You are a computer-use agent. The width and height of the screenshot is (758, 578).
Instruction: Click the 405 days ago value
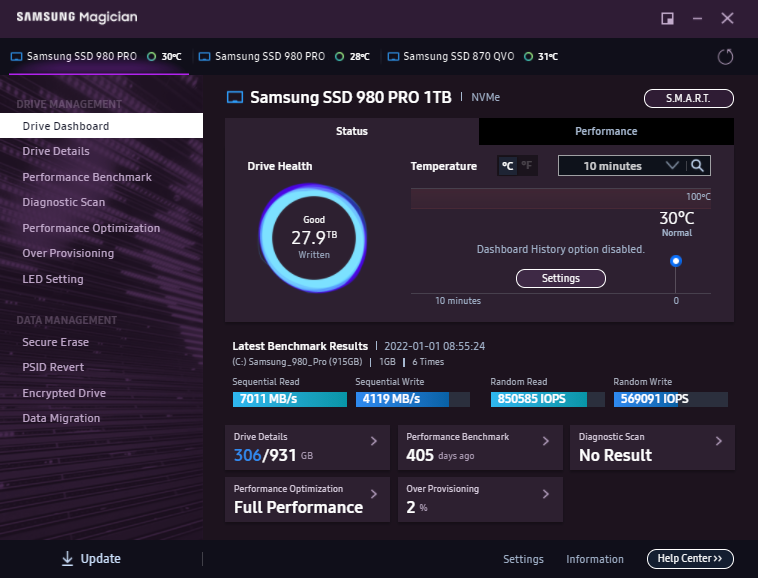click(440, 455)
